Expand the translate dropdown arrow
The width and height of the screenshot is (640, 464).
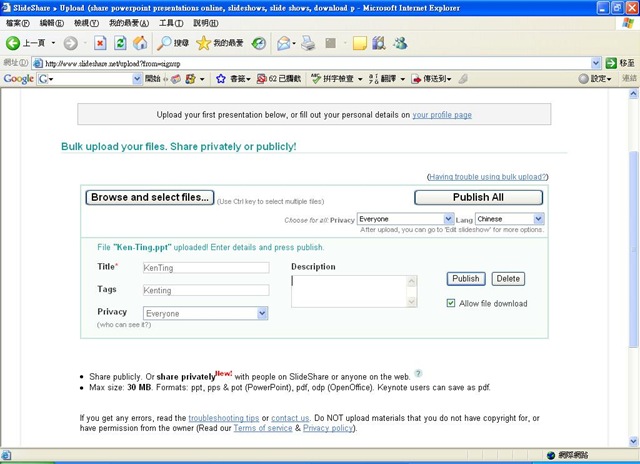tap(402, 79)
